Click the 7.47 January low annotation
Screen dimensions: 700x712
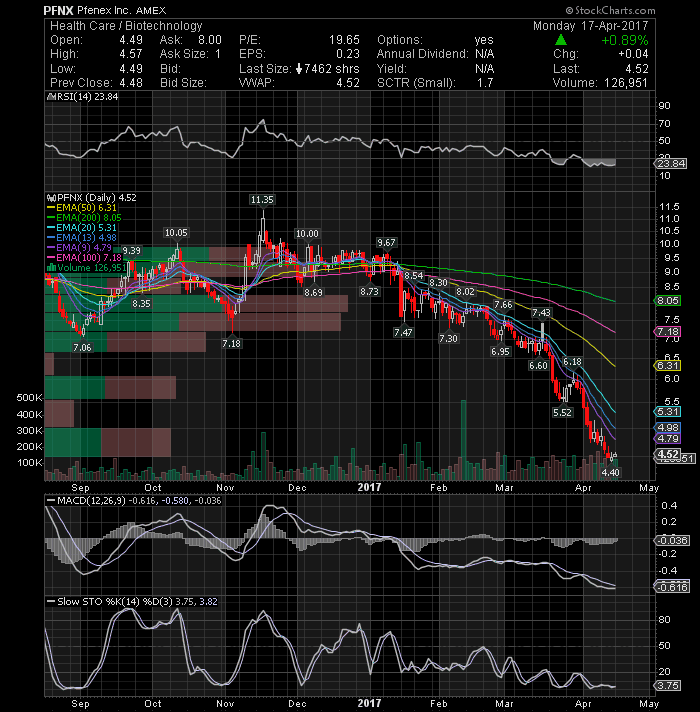(403, 332)
